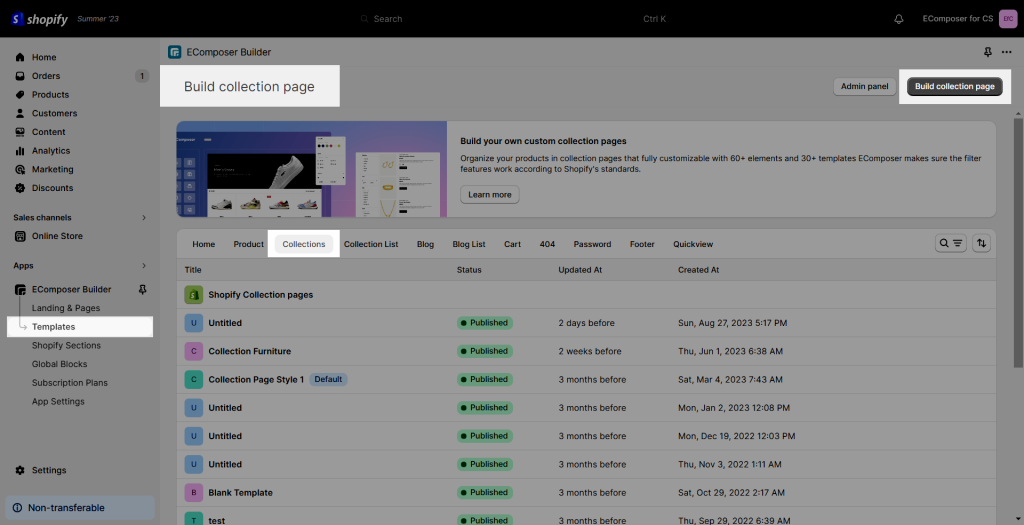Select the Collections tab
This screenshot has width=1024, height=525.
coord(304,244)
